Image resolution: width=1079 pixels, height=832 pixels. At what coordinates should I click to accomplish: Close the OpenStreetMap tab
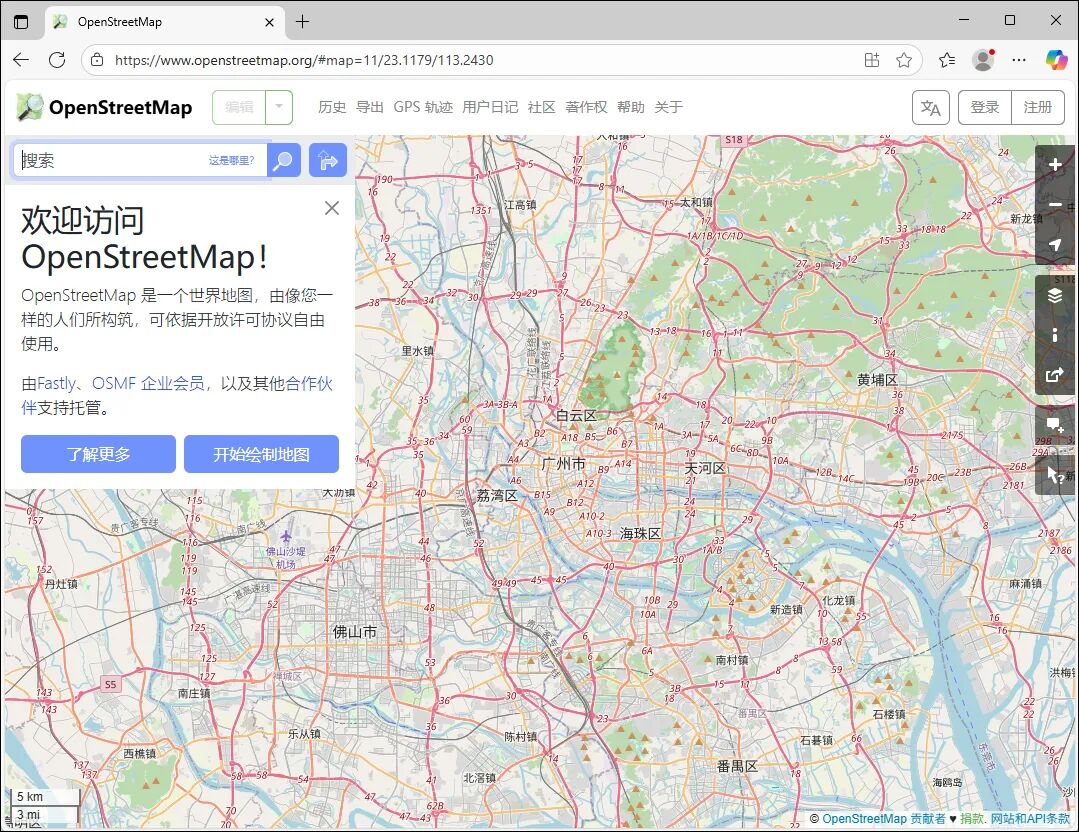click(269, 22)
